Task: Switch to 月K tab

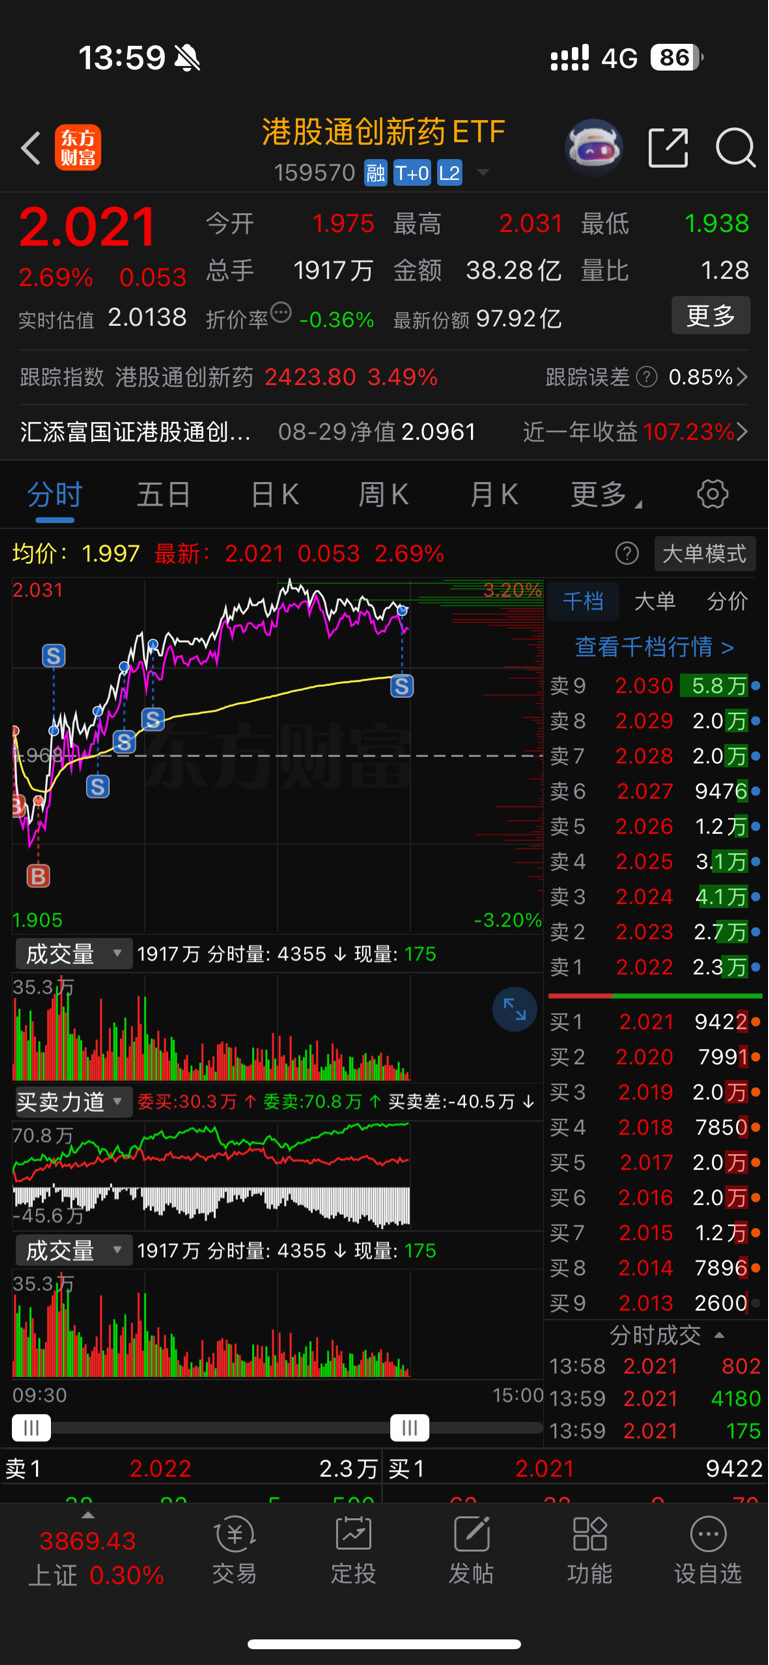Action: [494, 494]
